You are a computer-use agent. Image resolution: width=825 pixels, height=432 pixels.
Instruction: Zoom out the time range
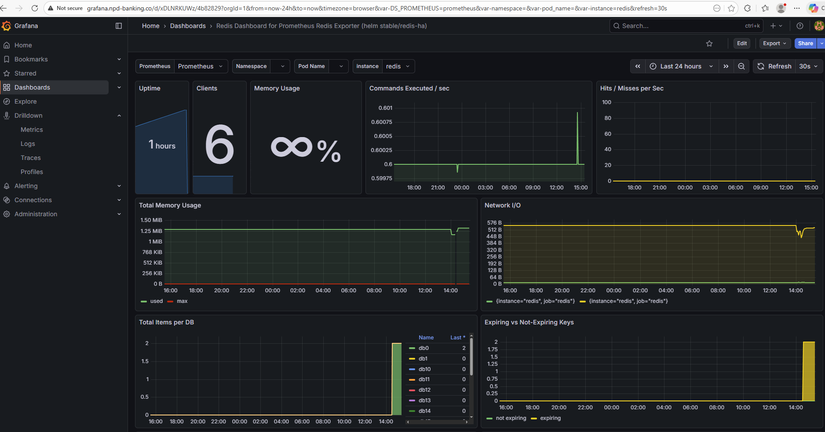click(741, 66)
